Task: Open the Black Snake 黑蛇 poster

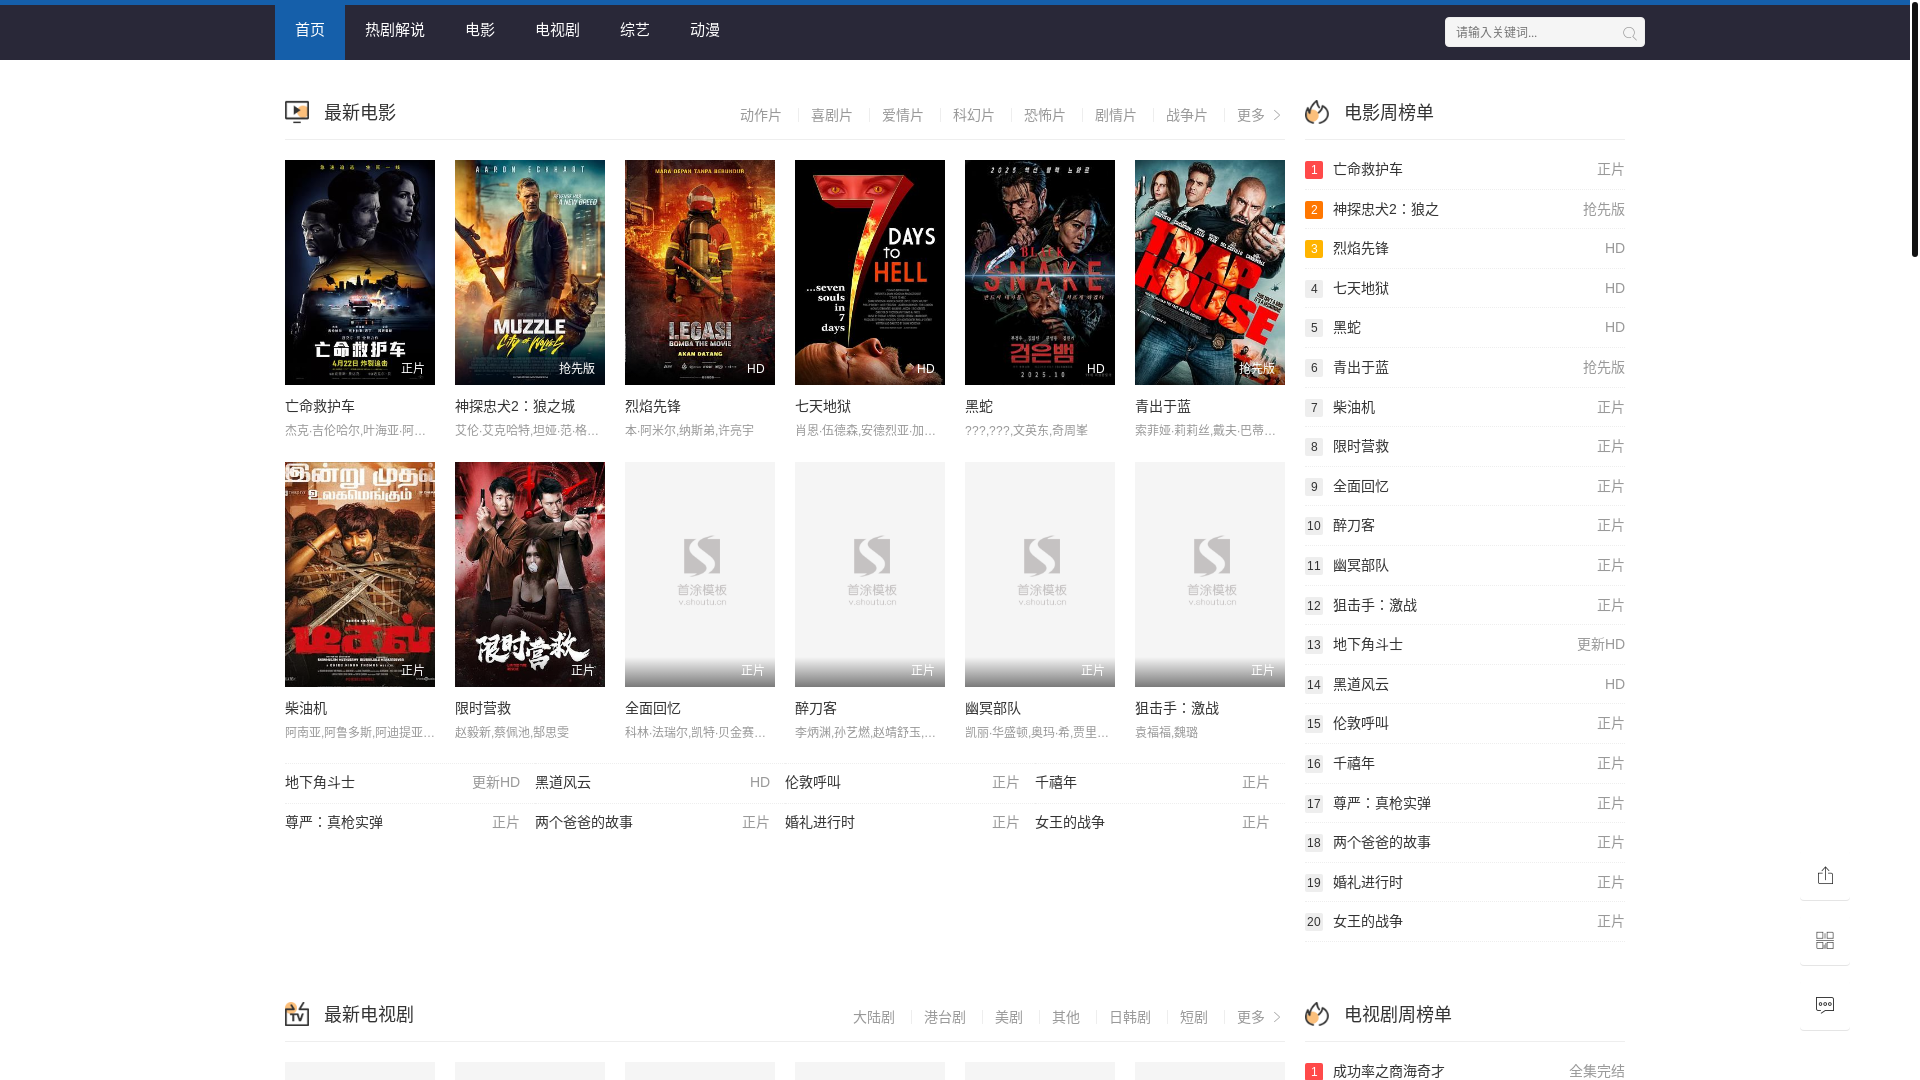Action: (x=1040, y=272)
